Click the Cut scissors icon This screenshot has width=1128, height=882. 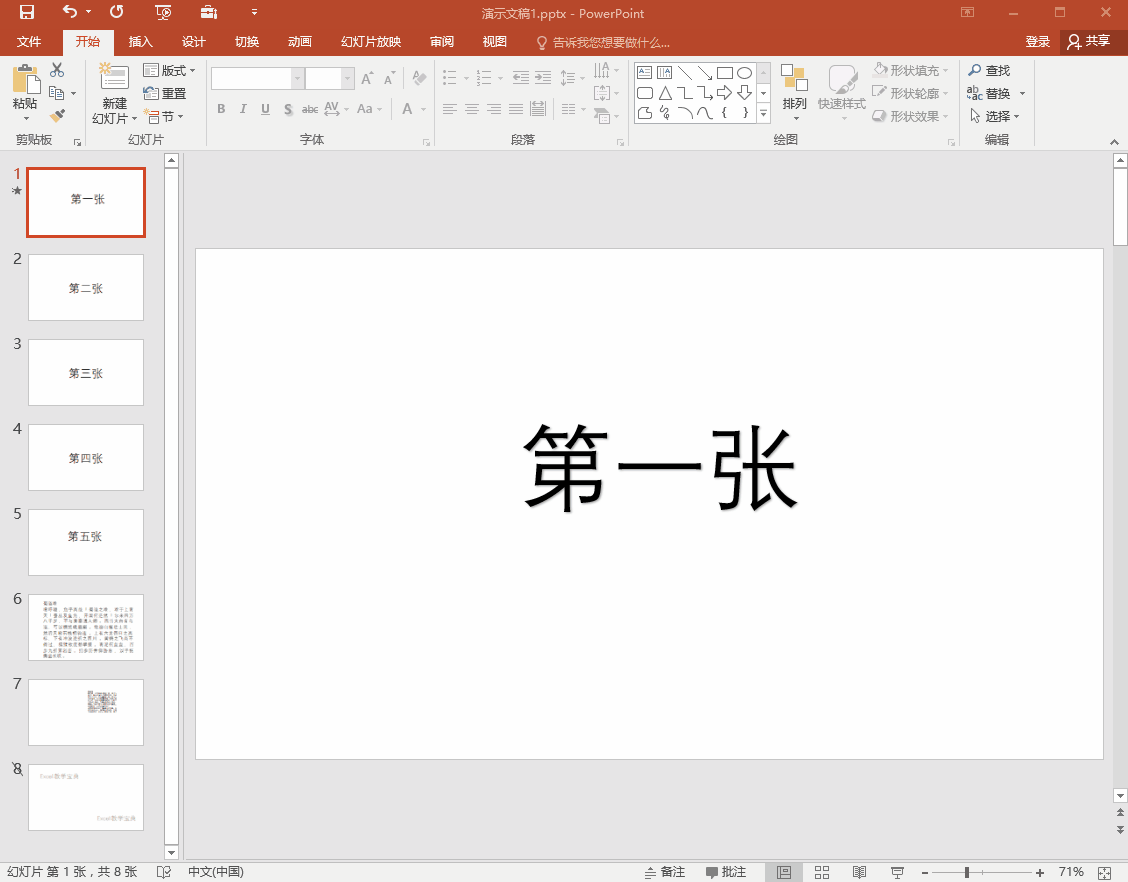(x=57, y=70)
